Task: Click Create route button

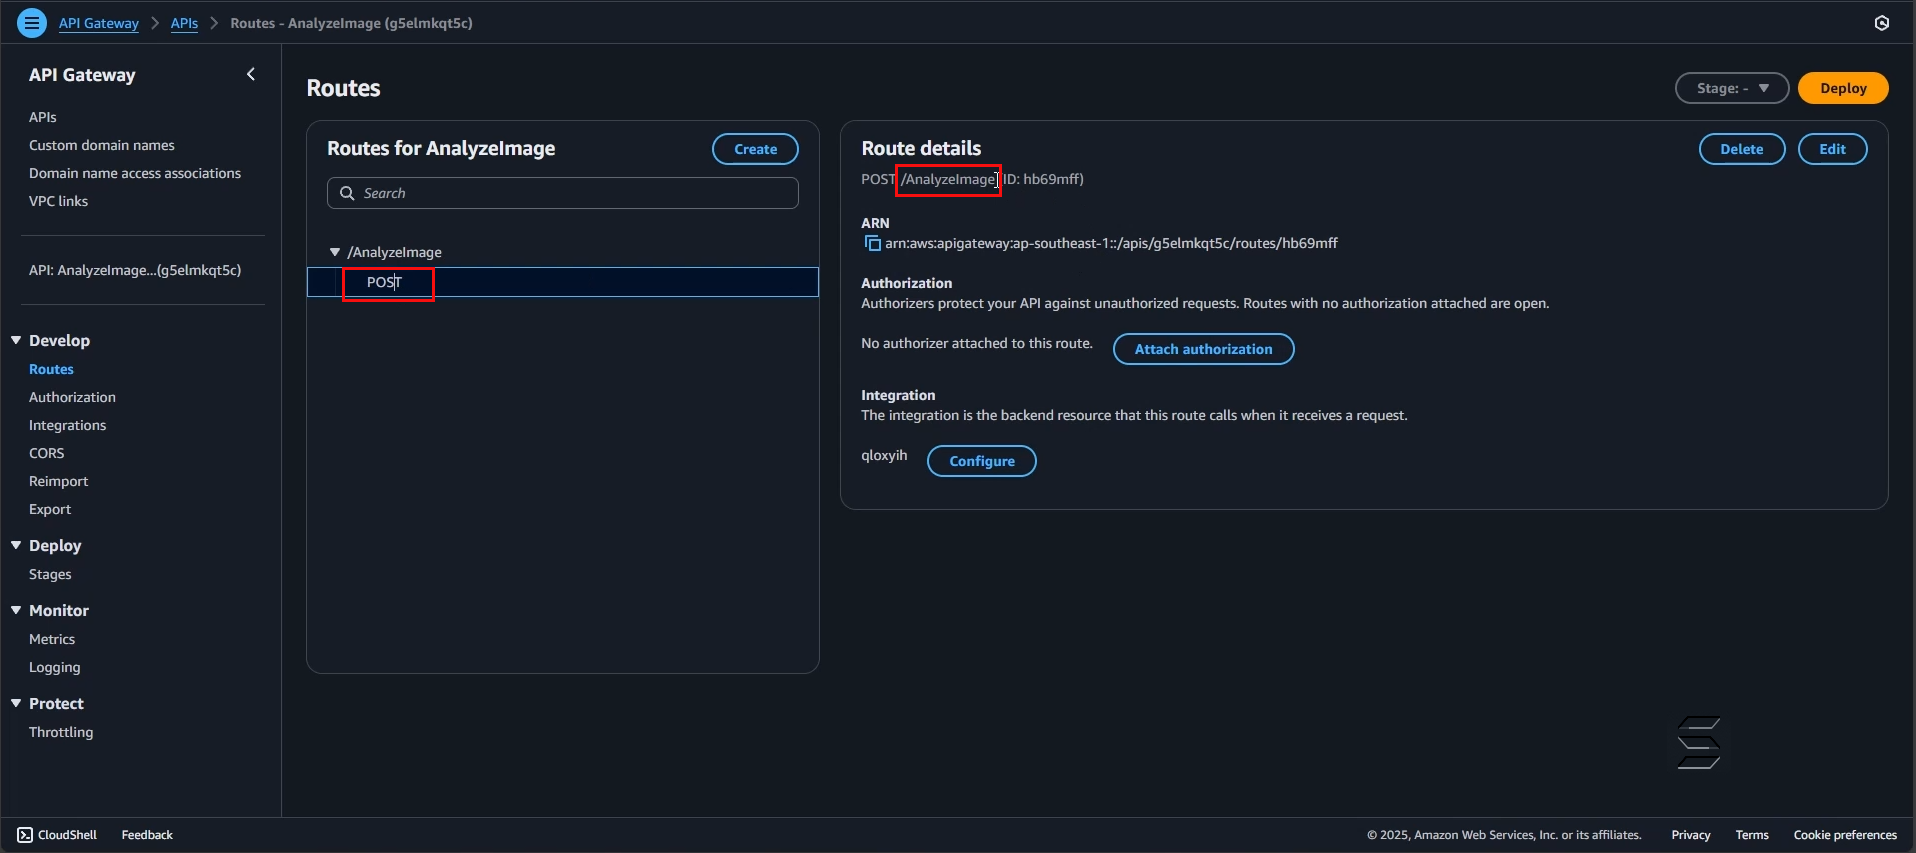Action: [x=755, y=149]
